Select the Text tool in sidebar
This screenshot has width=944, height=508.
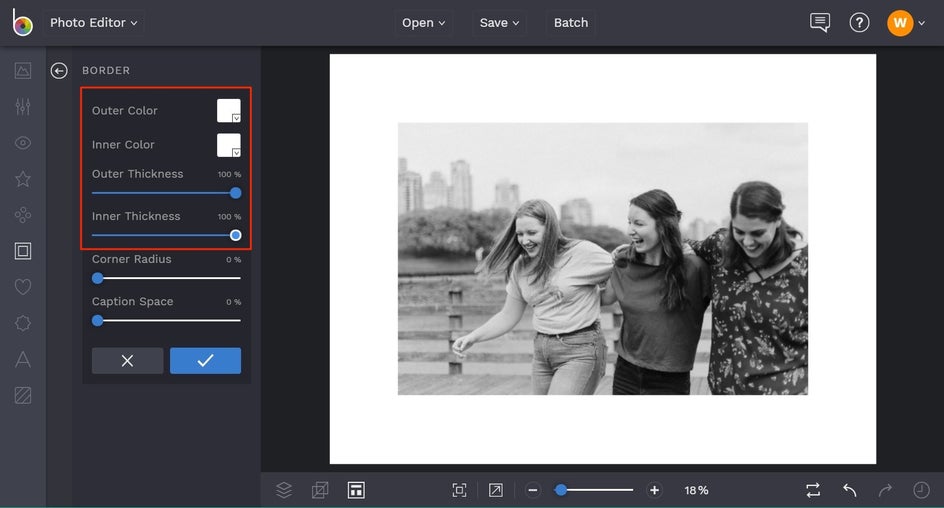(22, 360)
